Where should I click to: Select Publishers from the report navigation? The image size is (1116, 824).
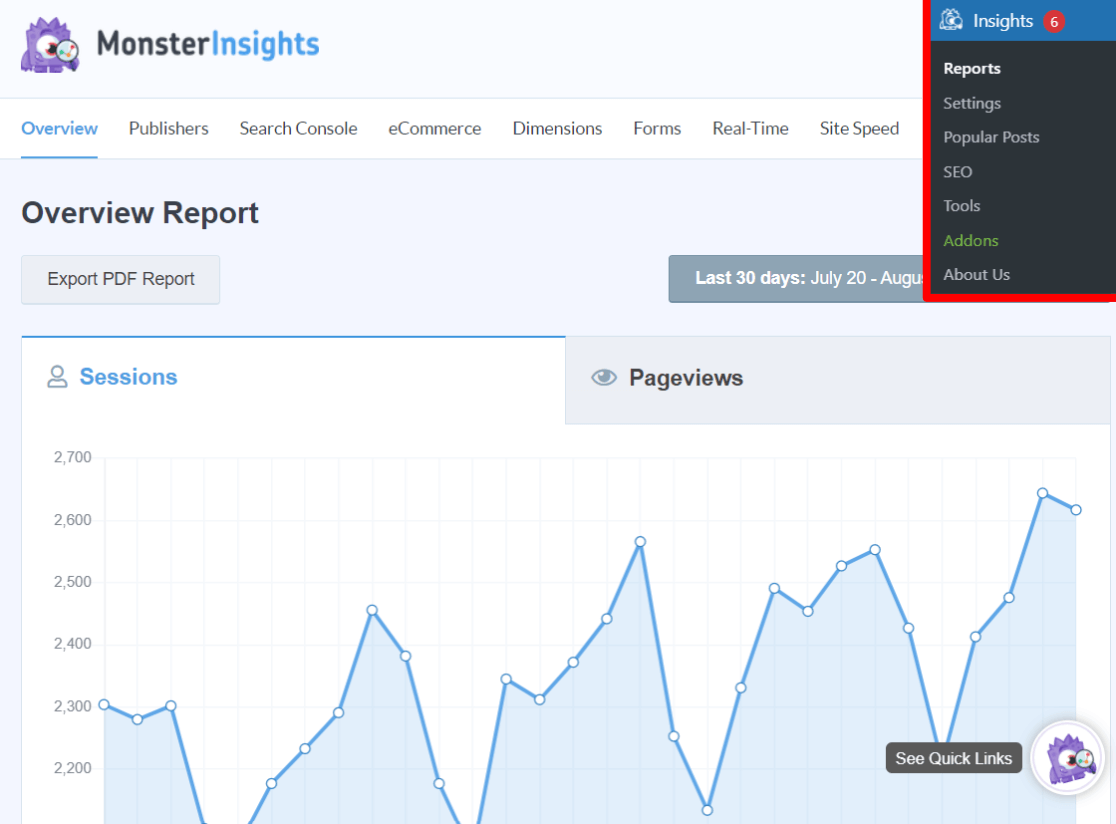coord(167,129)
